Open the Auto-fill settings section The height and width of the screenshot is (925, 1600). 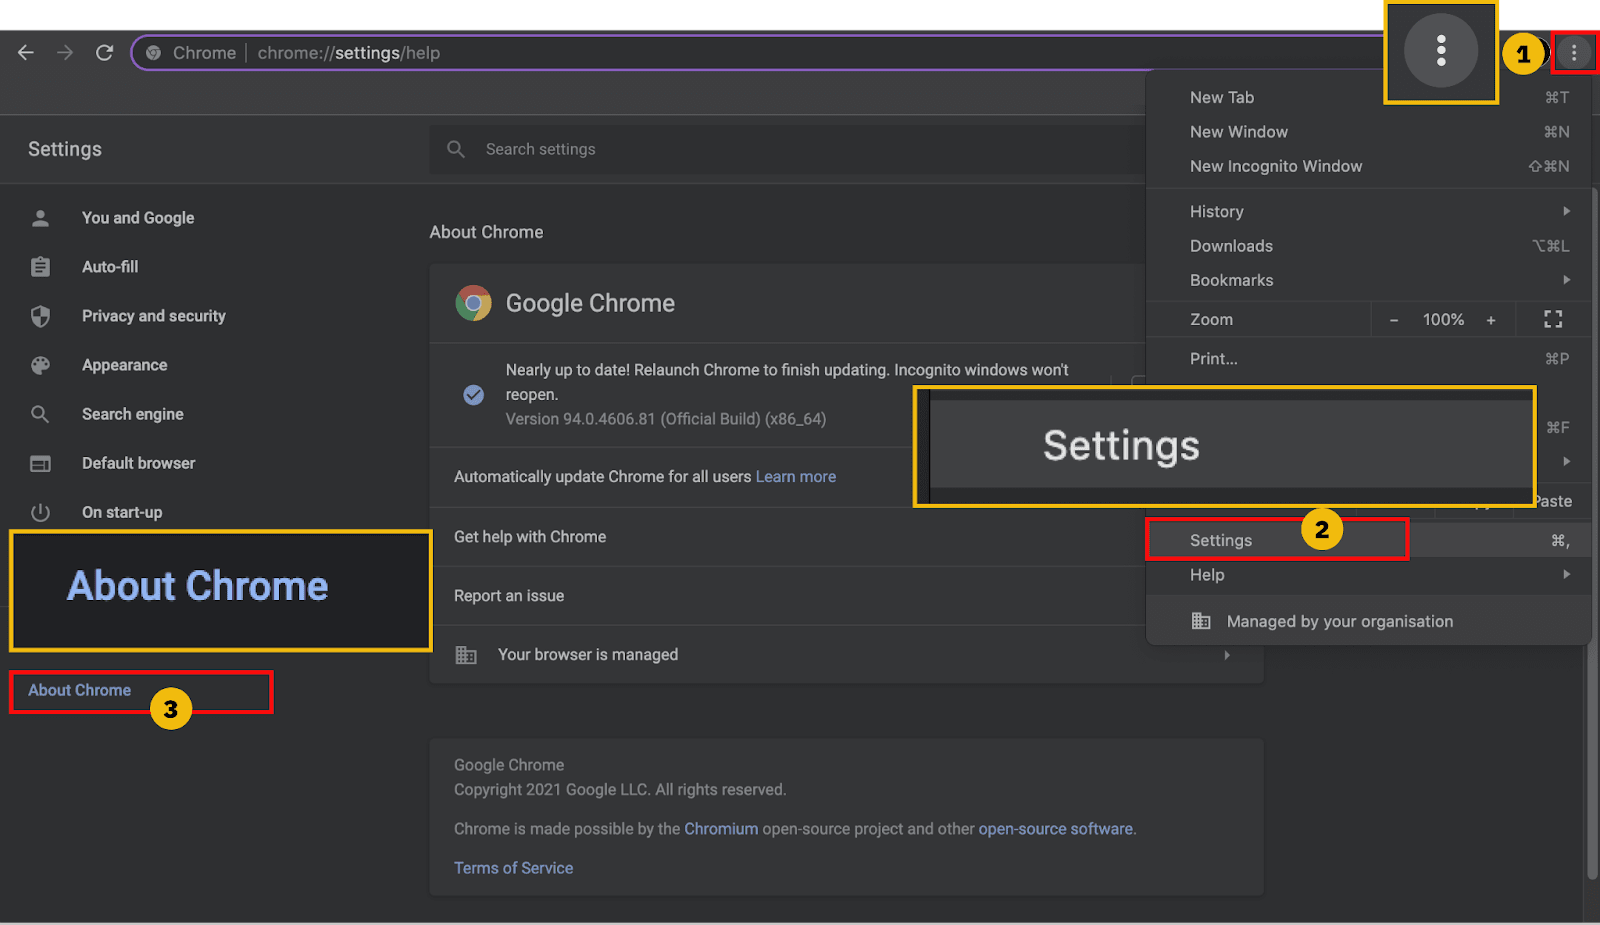coord(110,267)
